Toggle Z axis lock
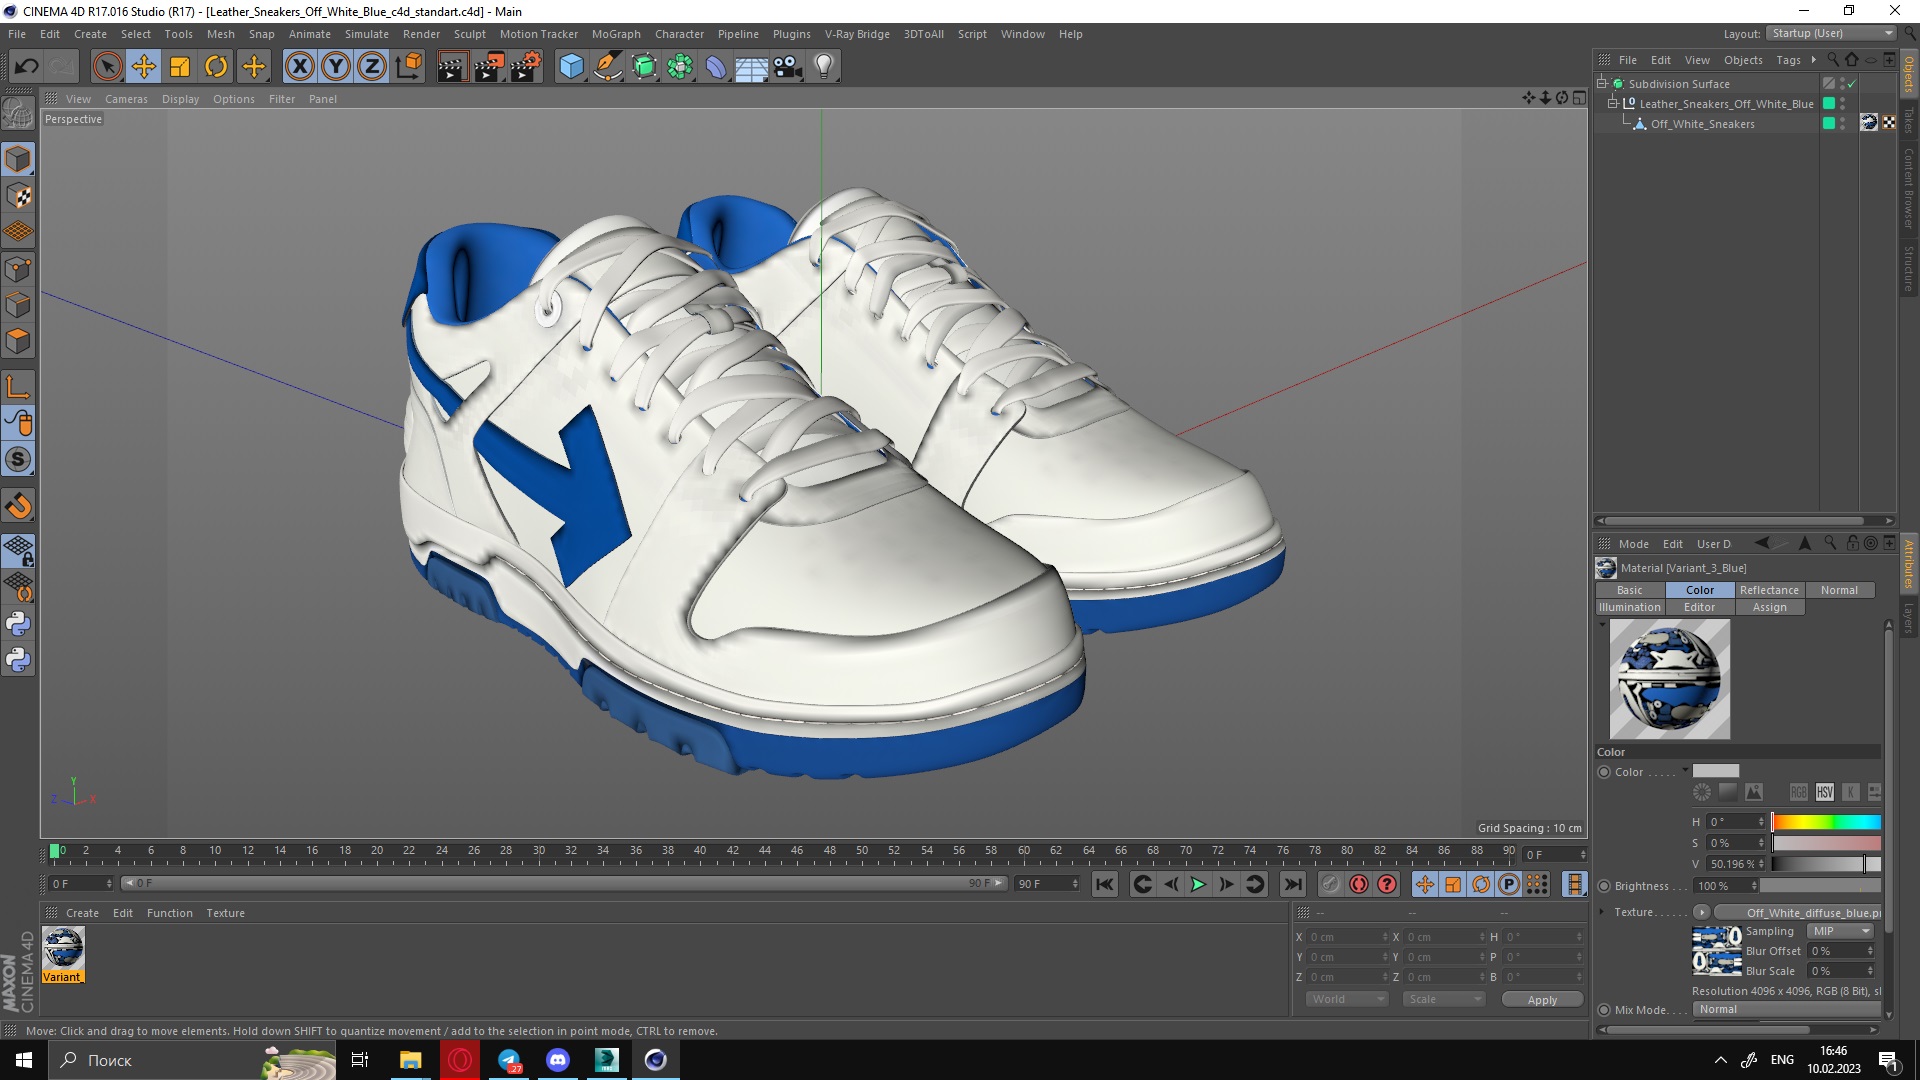This screenshot has height=1080, width=1920. point(372,67)
